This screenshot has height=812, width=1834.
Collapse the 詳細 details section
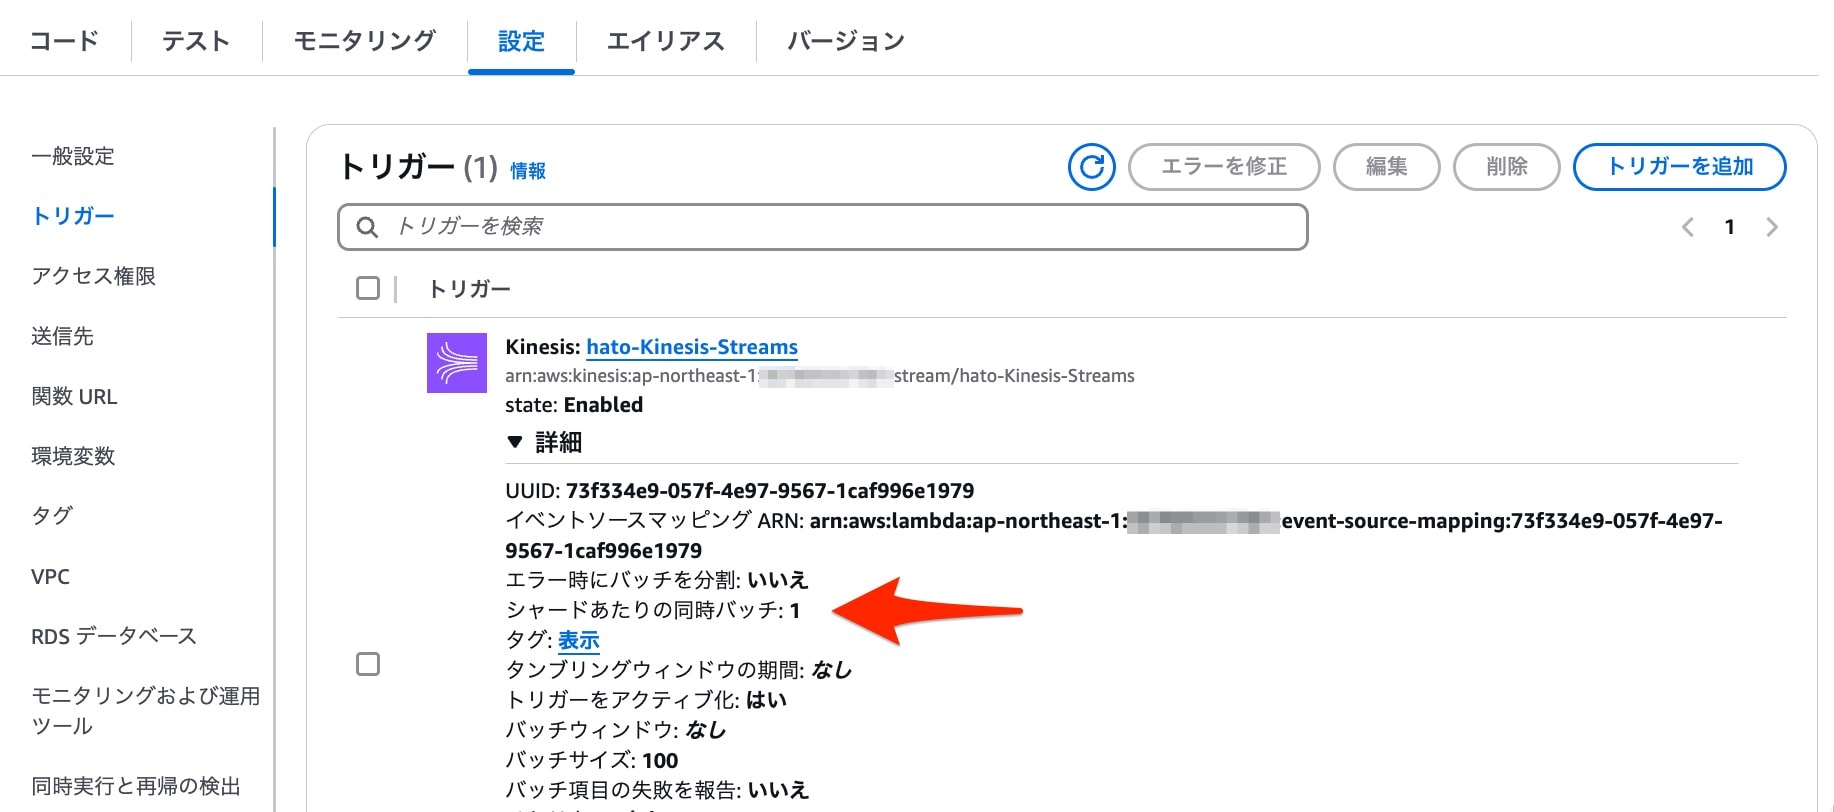pos(544,442)
